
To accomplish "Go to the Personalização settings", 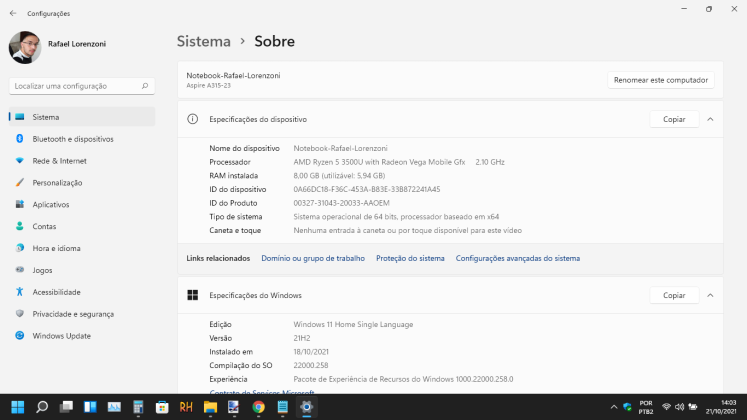I will pyautogui.click(x=82, y=183).
